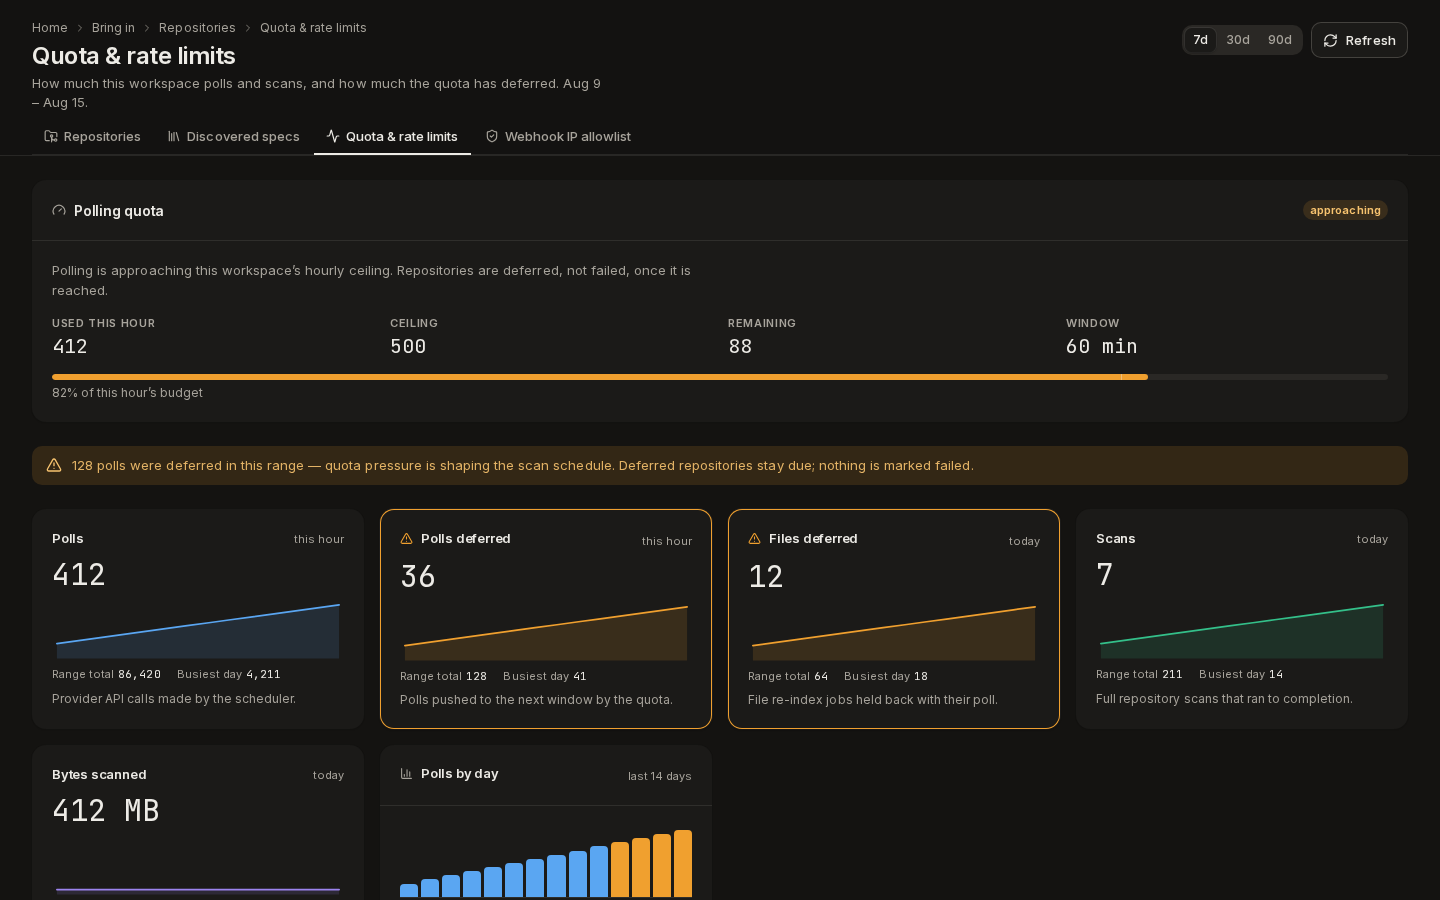Click the hourly budget progress bar
The image size is (1440, 900).
[720, 377]
